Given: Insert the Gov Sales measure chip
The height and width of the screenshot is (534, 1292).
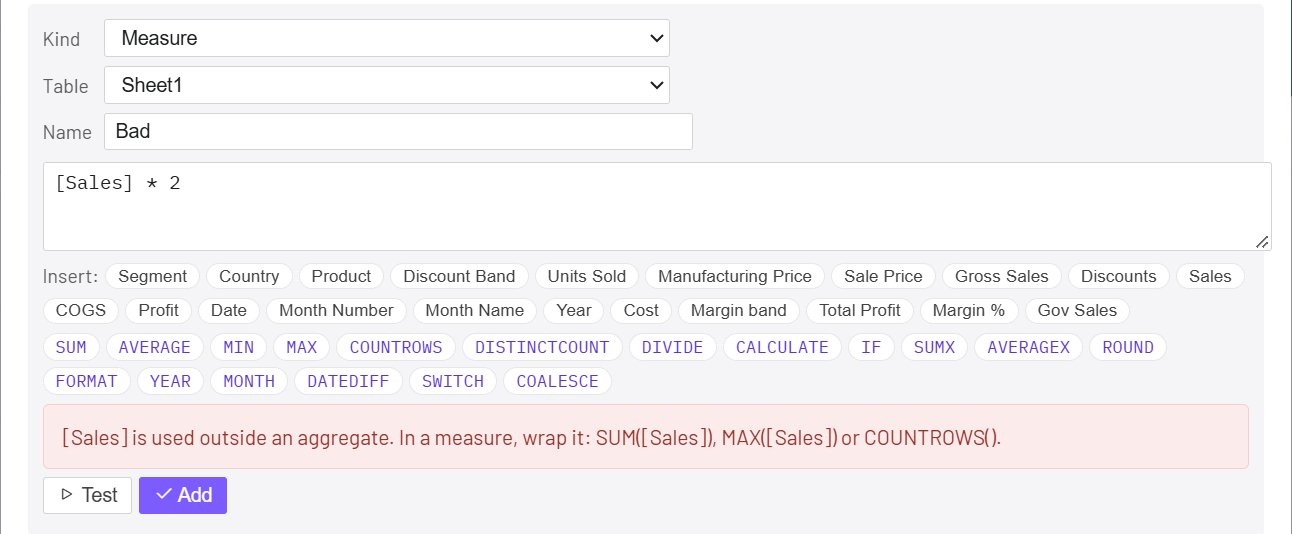Looking at the screenshot, I should click(x=1077, y=310).
